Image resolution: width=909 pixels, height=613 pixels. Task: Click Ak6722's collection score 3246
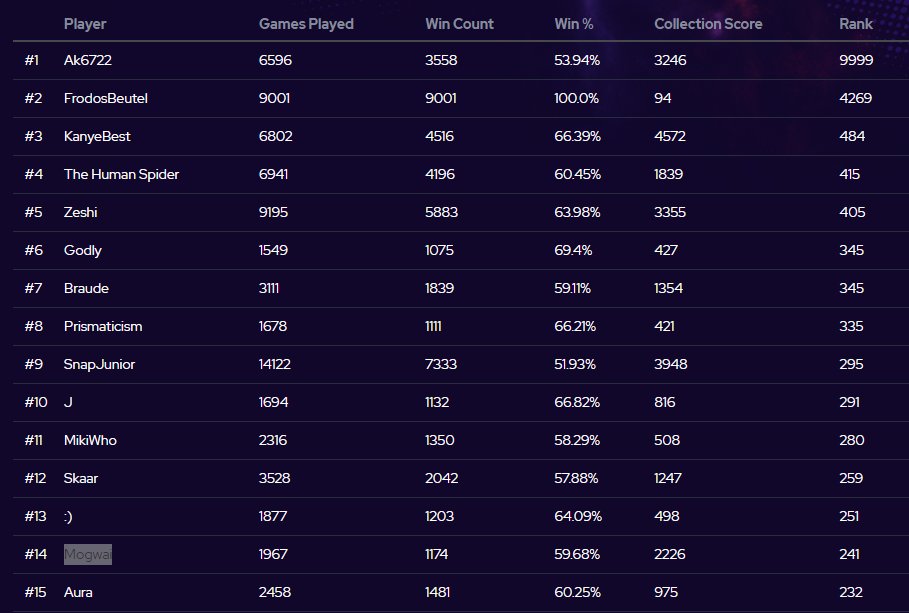(x=670, y=60)
